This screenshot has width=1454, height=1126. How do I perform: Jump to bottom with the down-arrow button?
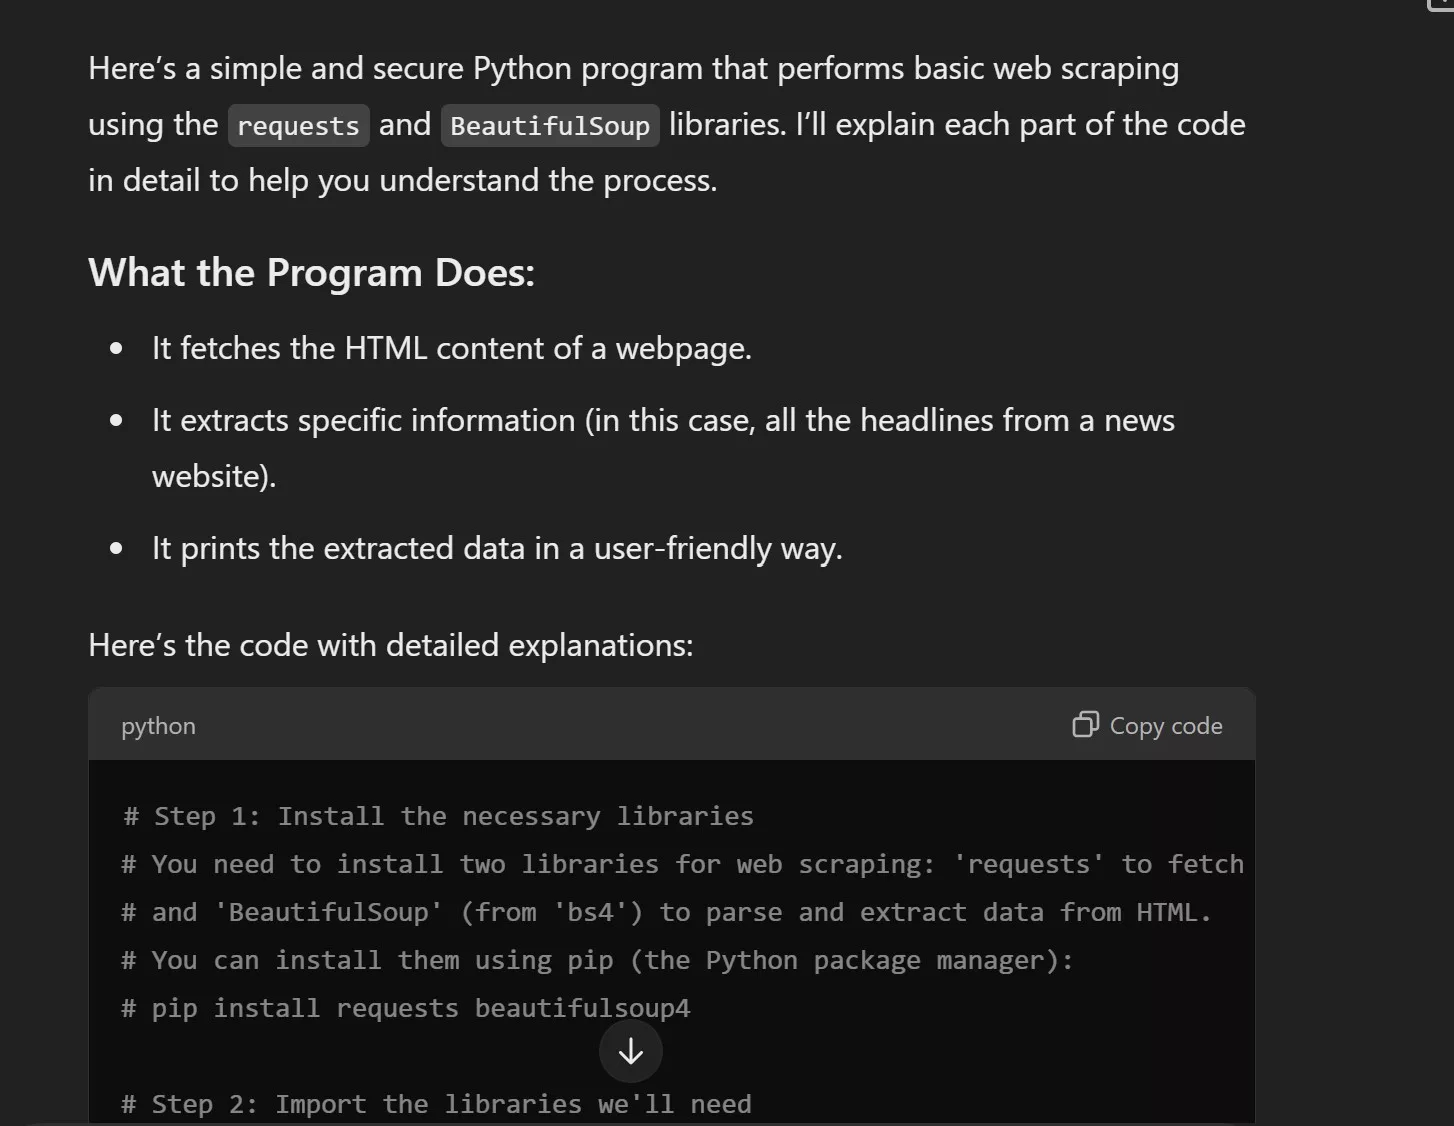630,1051
